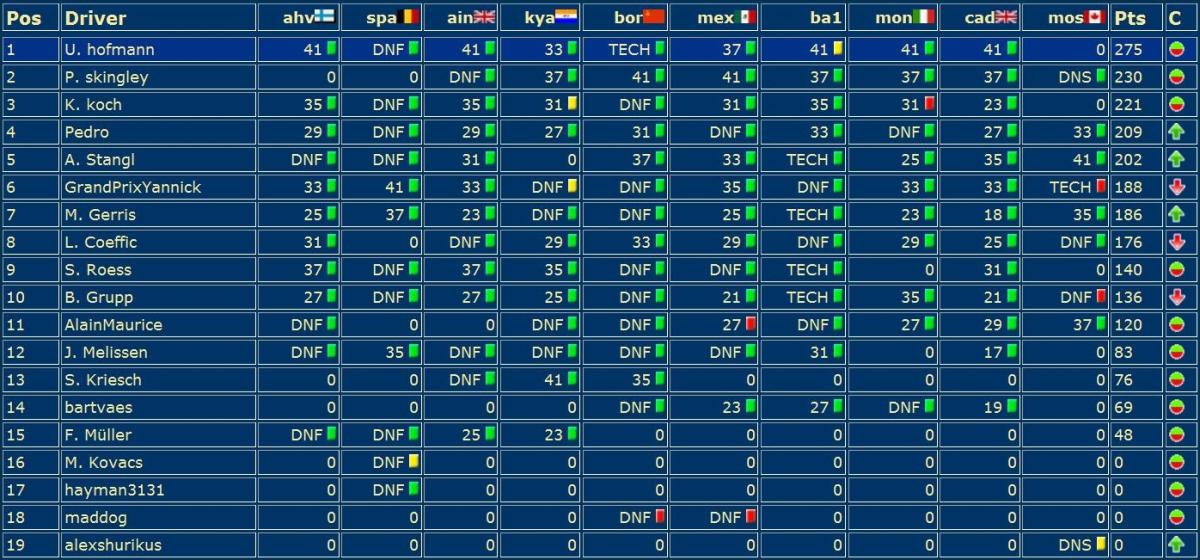Click the Pos column header
Viewport: 1200px width, 560px height.
tap(24, 18)
